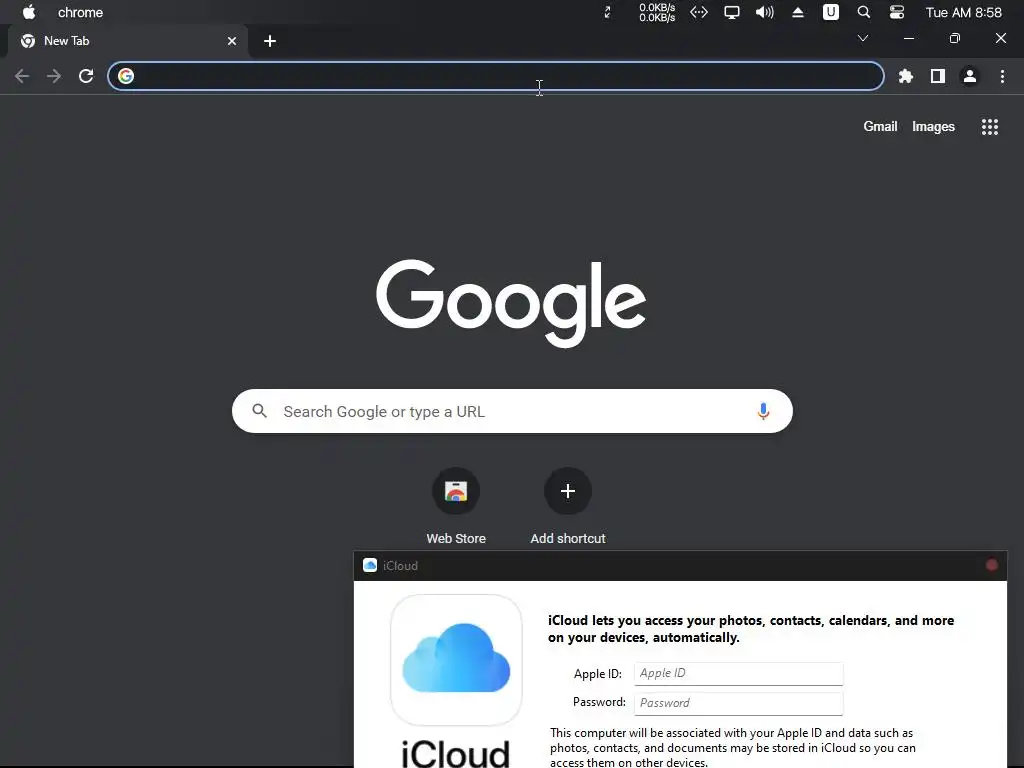1024x768 pixels.
Task: Close the iCloud window with red button
Action: tap(991, 566)
